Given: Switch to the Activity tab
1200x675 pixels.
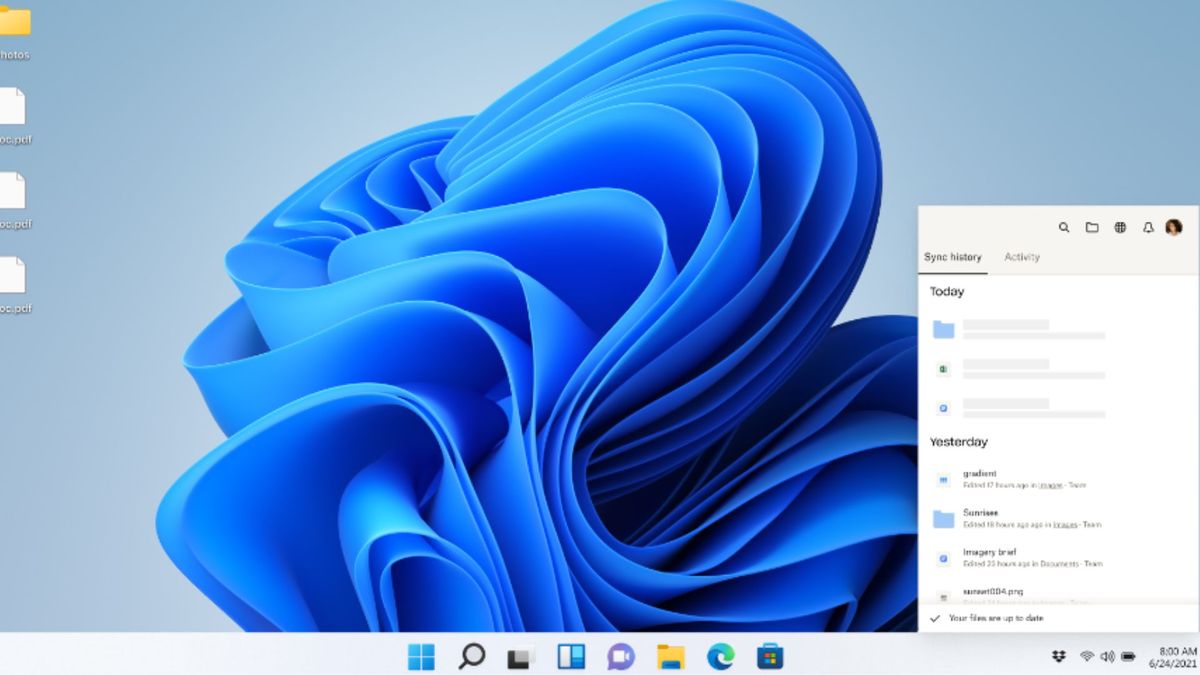Looking at the screenshot, I should point(1022,257).
